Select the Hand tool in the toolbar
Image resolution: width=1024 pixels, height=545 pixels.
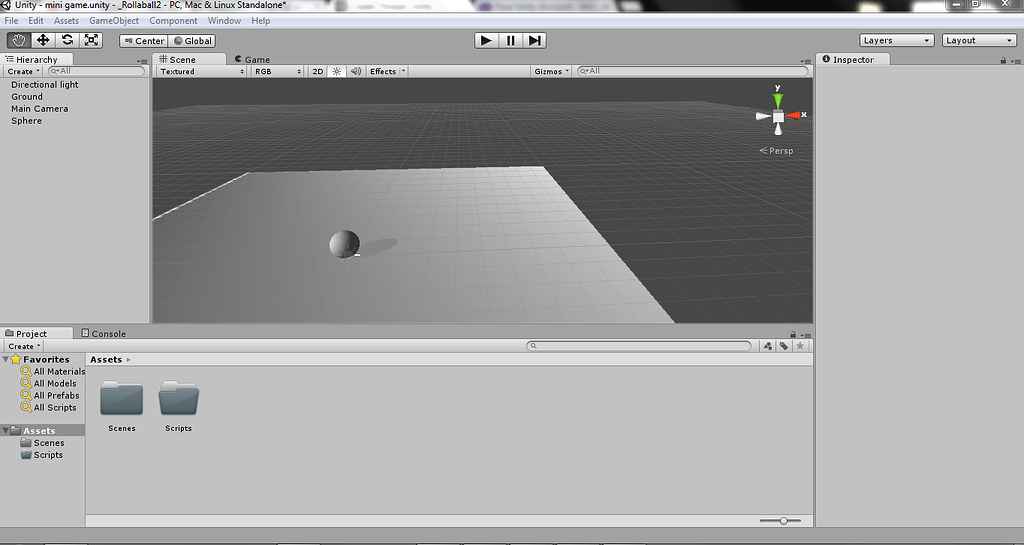[18, 40]
